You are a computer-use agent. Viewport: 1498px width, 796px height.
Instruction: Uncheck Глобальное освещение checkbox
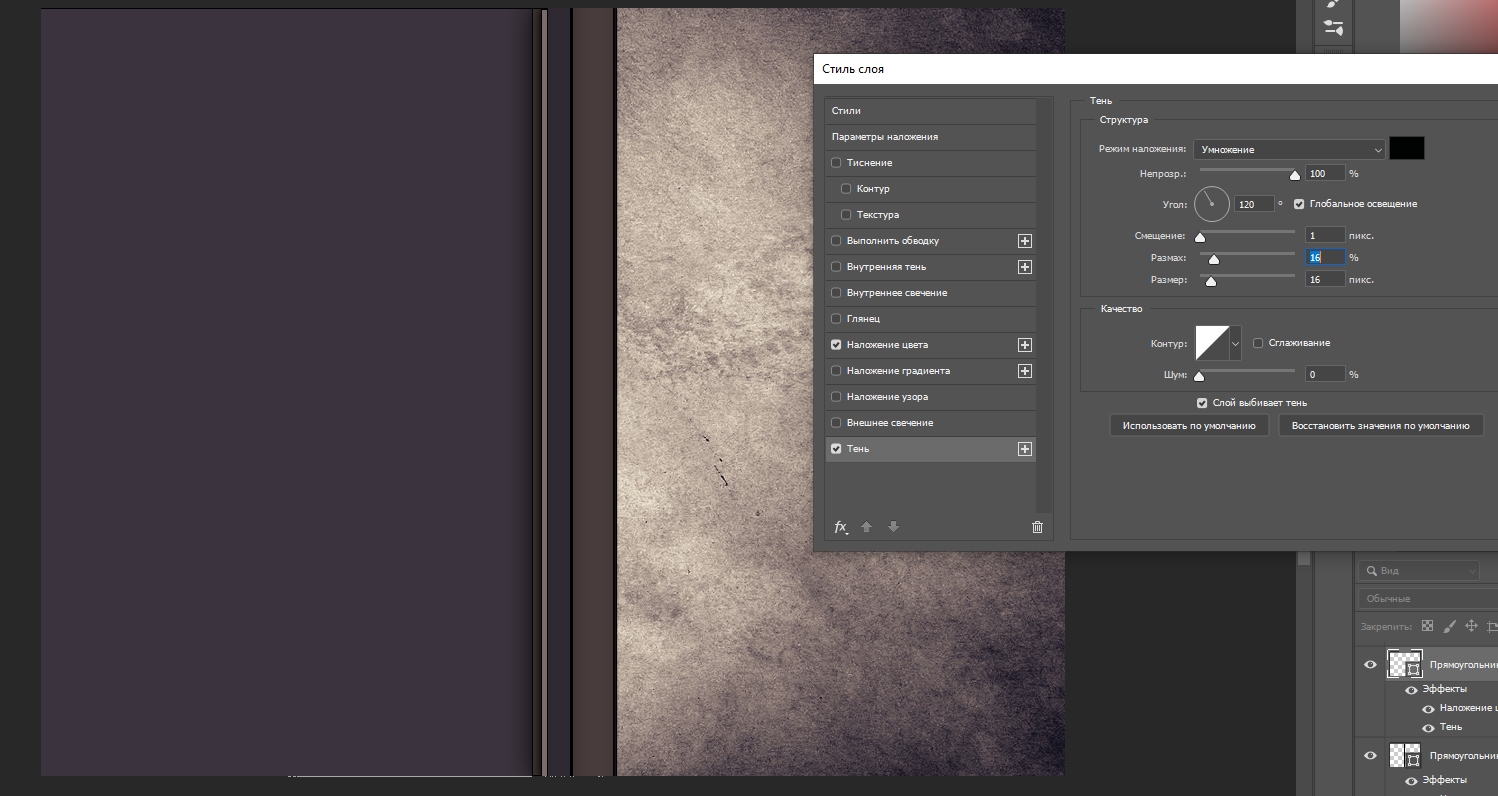pyautogui.click(x=1299, y=204)
